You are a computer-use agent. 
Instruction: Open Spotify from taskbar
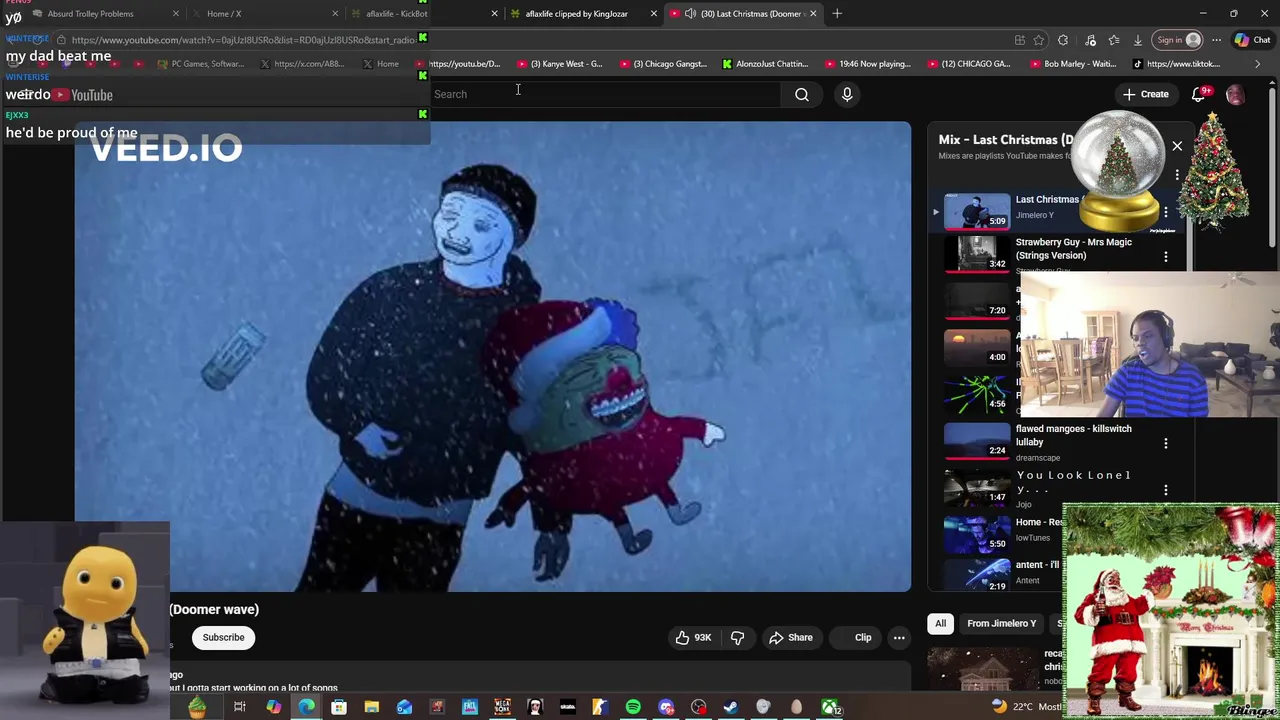[x=633, y=708]
